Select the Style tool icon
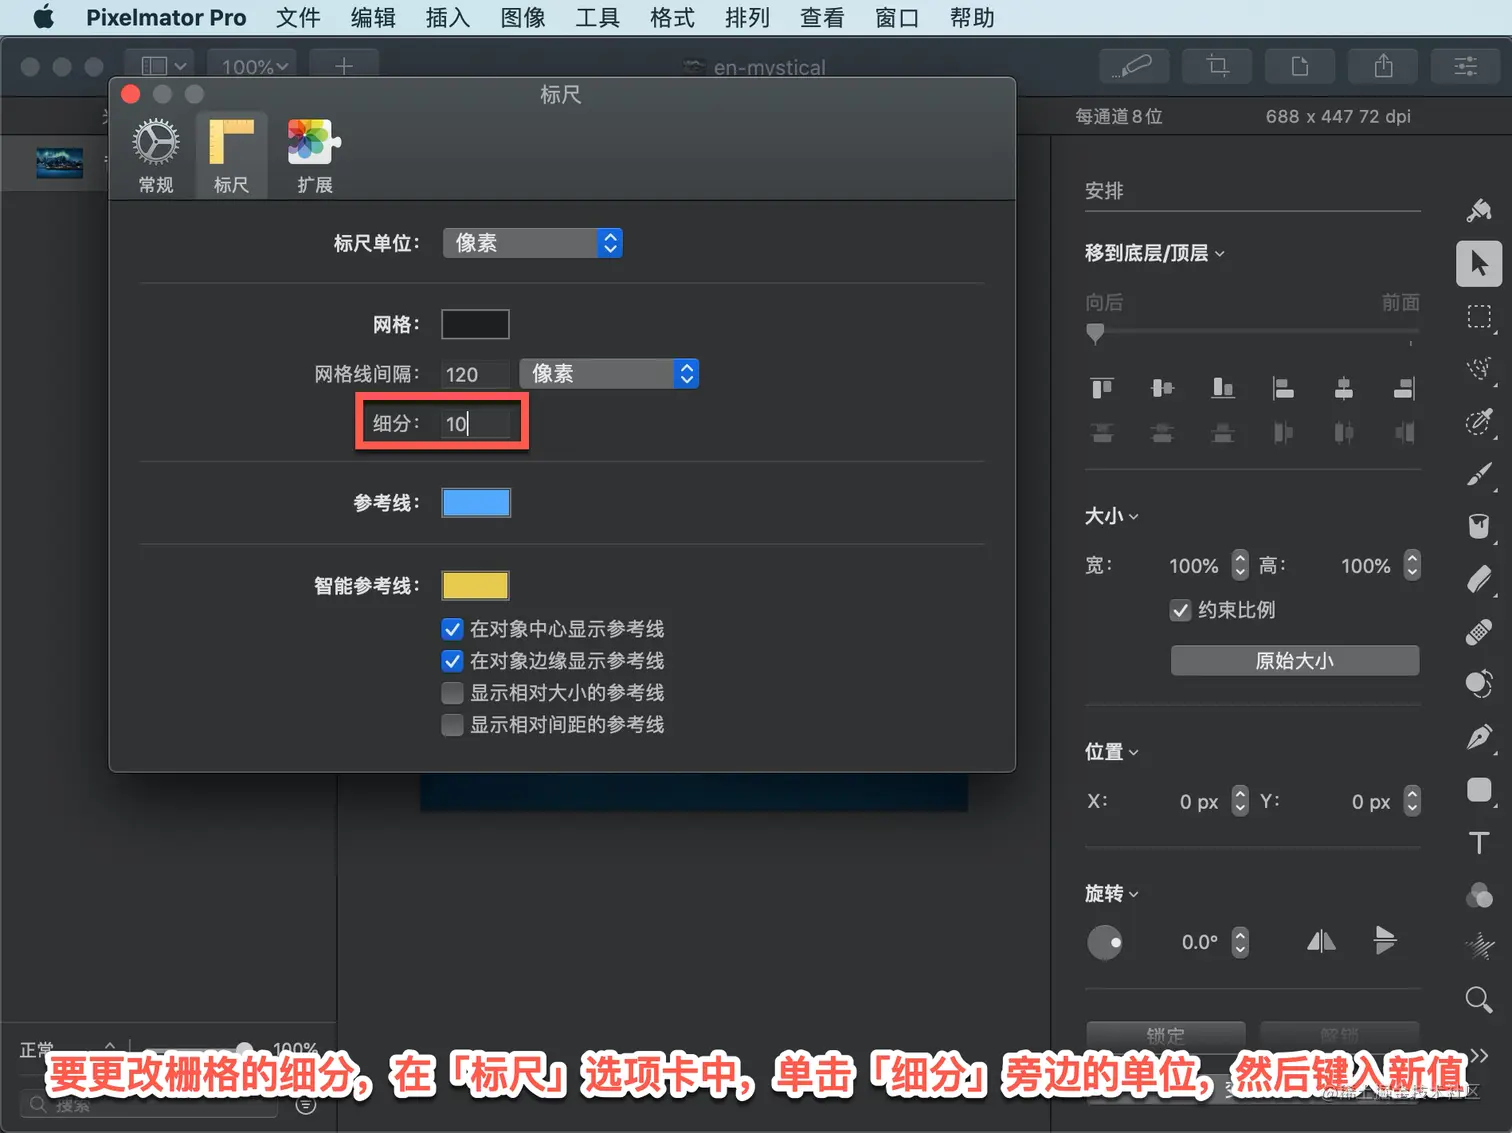 pos(1479,210)
